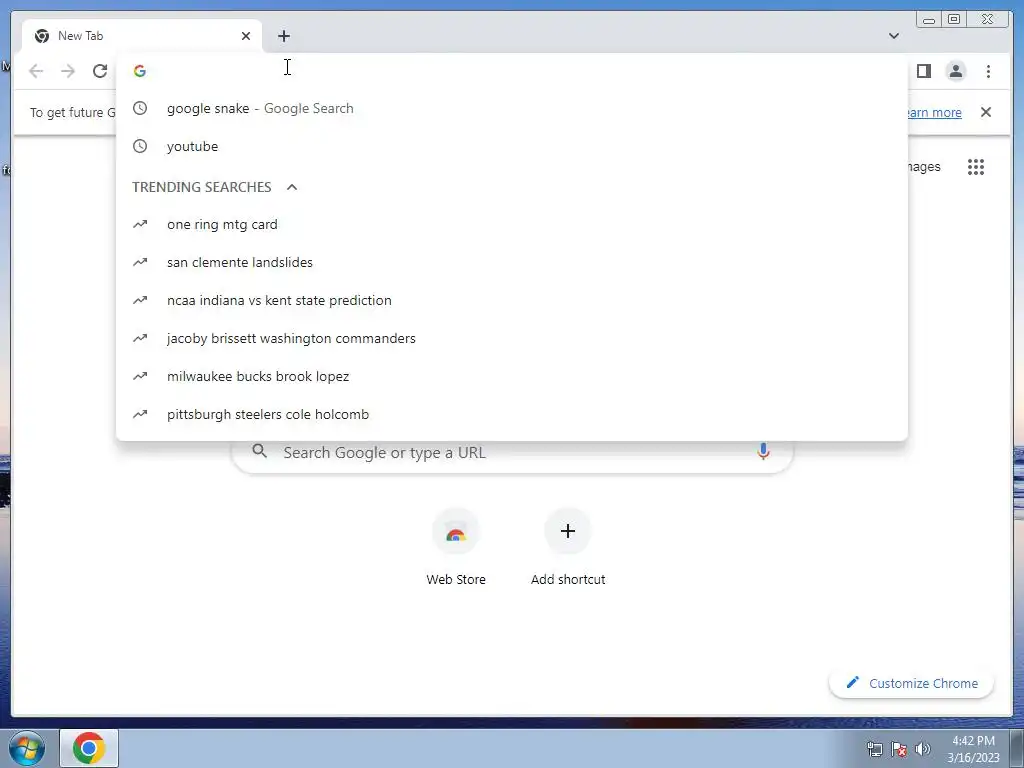Close the New Tab tab
This screenshot has width=1024, height=768.
(246, 36)
